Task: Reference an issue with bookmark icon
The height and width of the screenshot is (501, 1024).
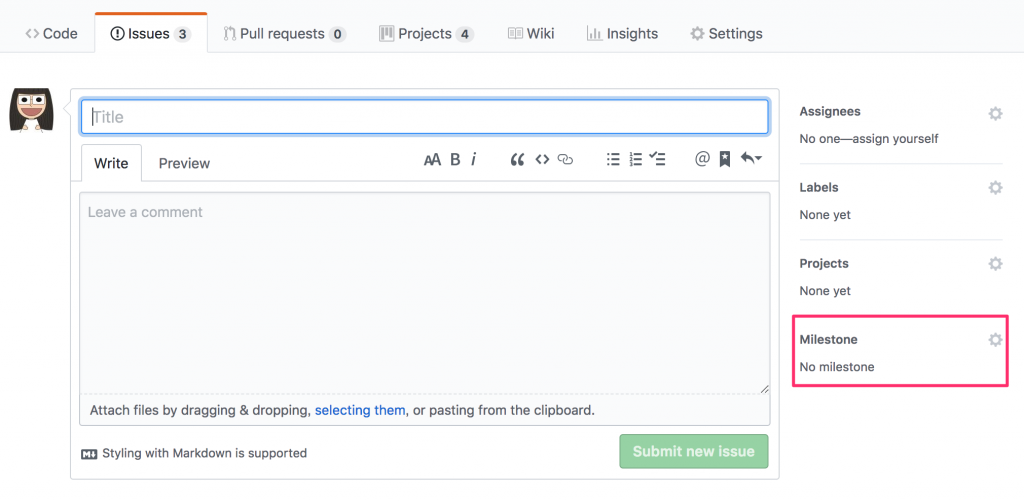Action: coord(724,159)
